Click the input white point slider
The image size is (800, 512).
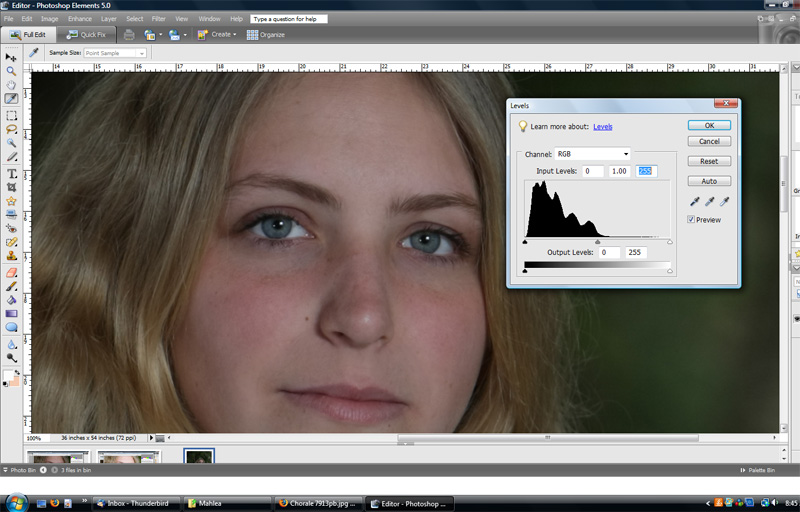[670, 242]
